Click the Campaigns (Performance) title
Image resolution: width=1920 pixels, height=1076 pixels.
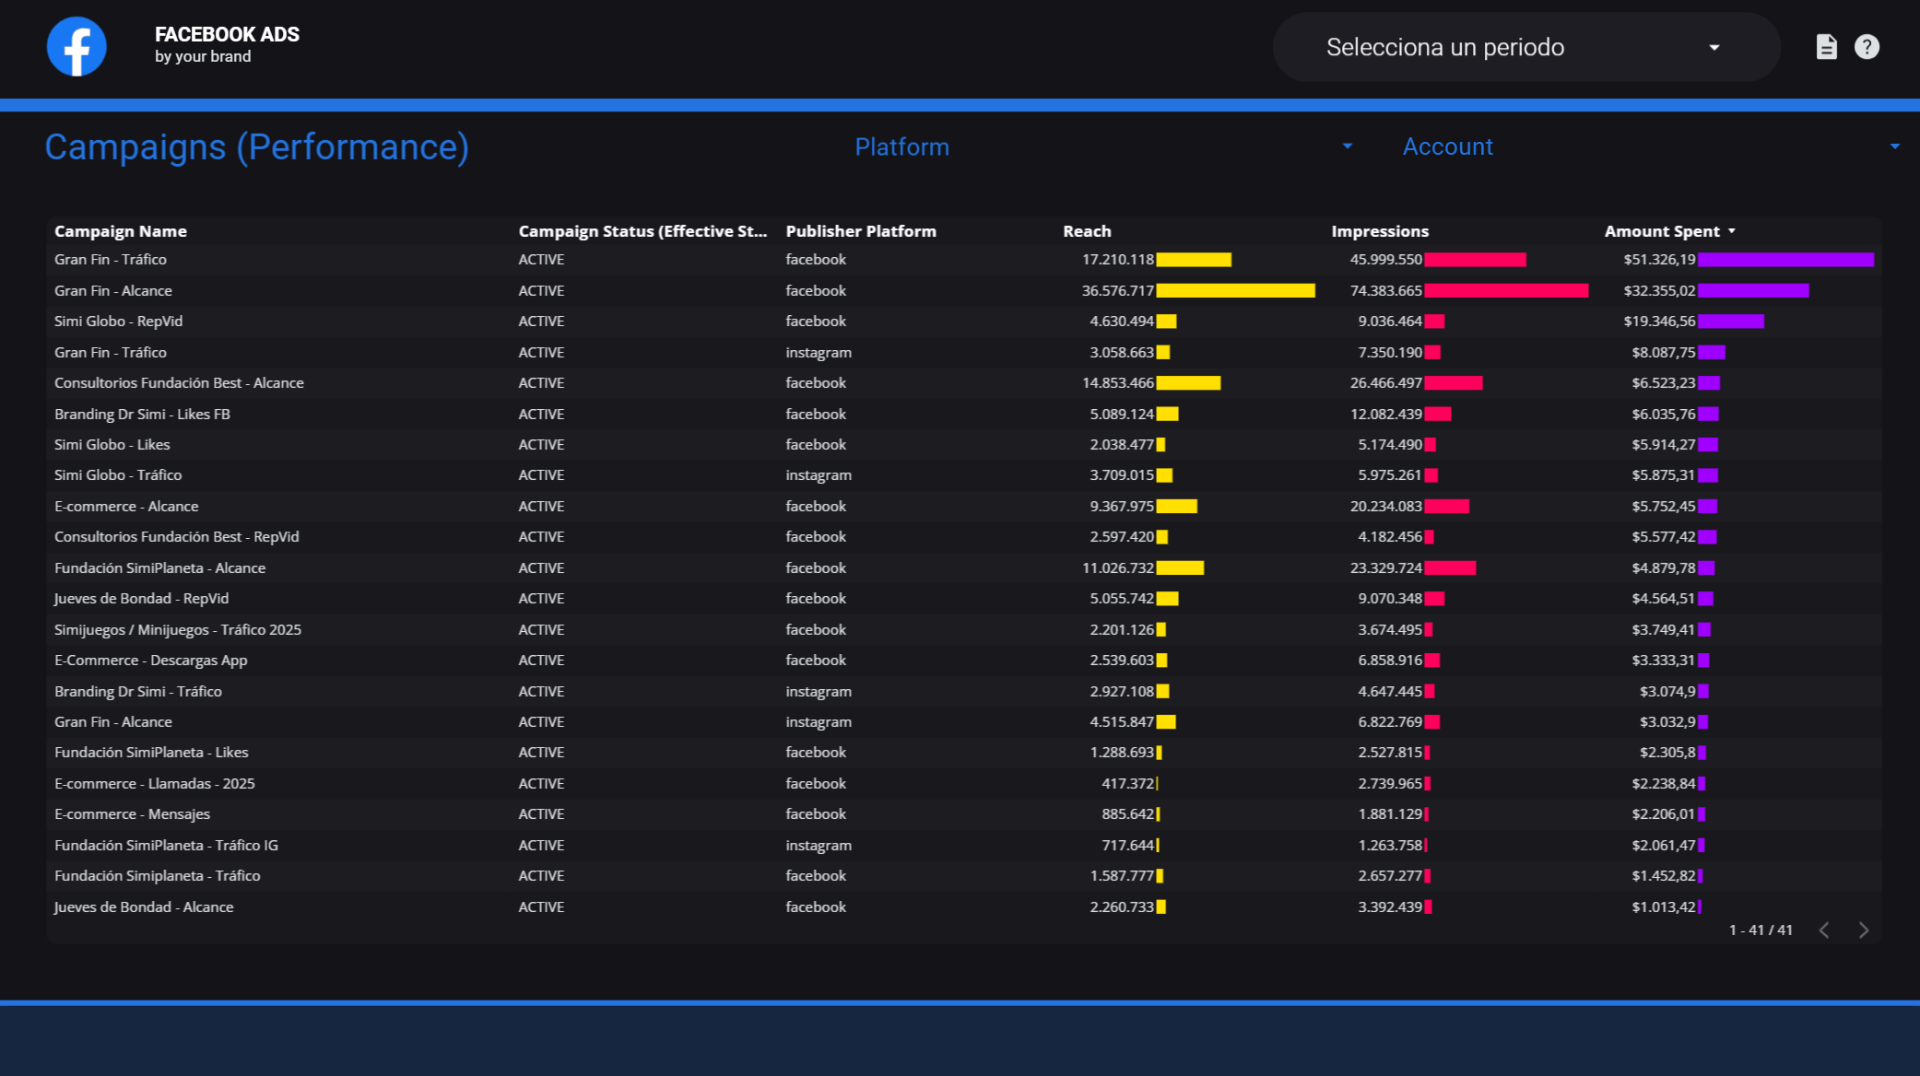pos(257,147)
